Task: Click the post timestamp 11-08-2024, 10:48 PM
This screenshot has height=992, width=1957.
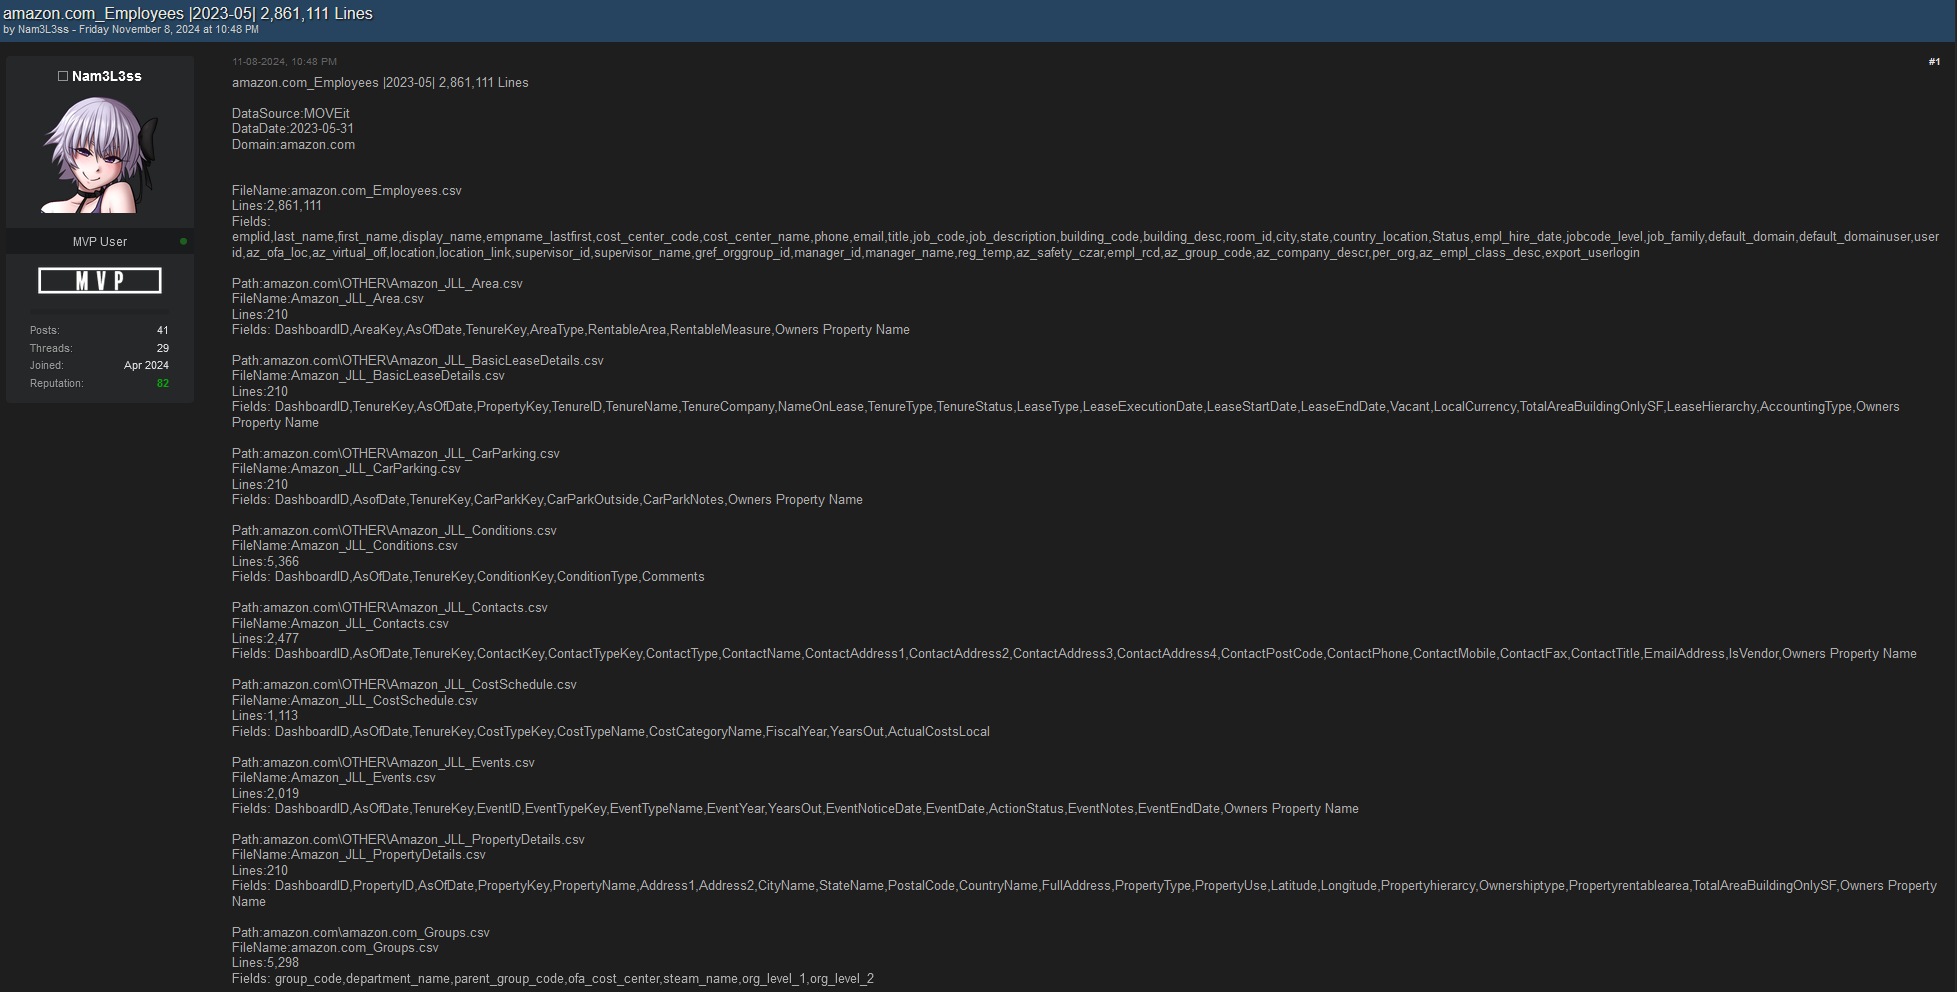Action: [284, 62]
